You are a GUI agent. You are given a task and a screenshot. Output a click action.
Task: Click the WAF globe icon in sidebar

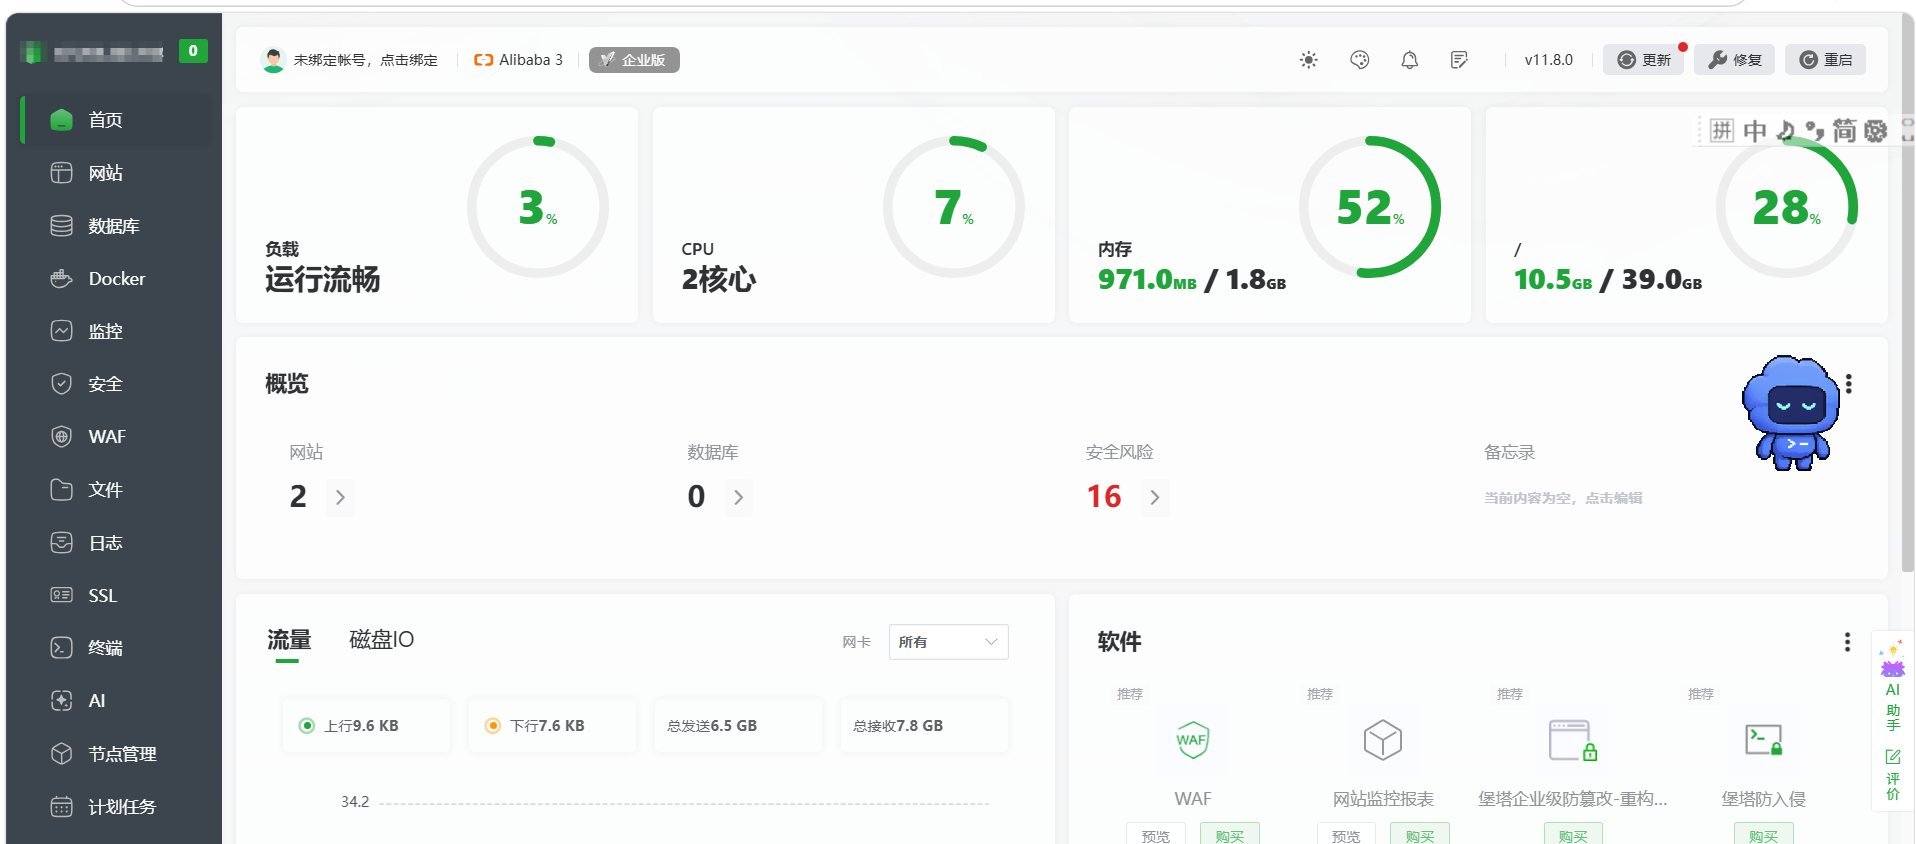pos(61,436)
